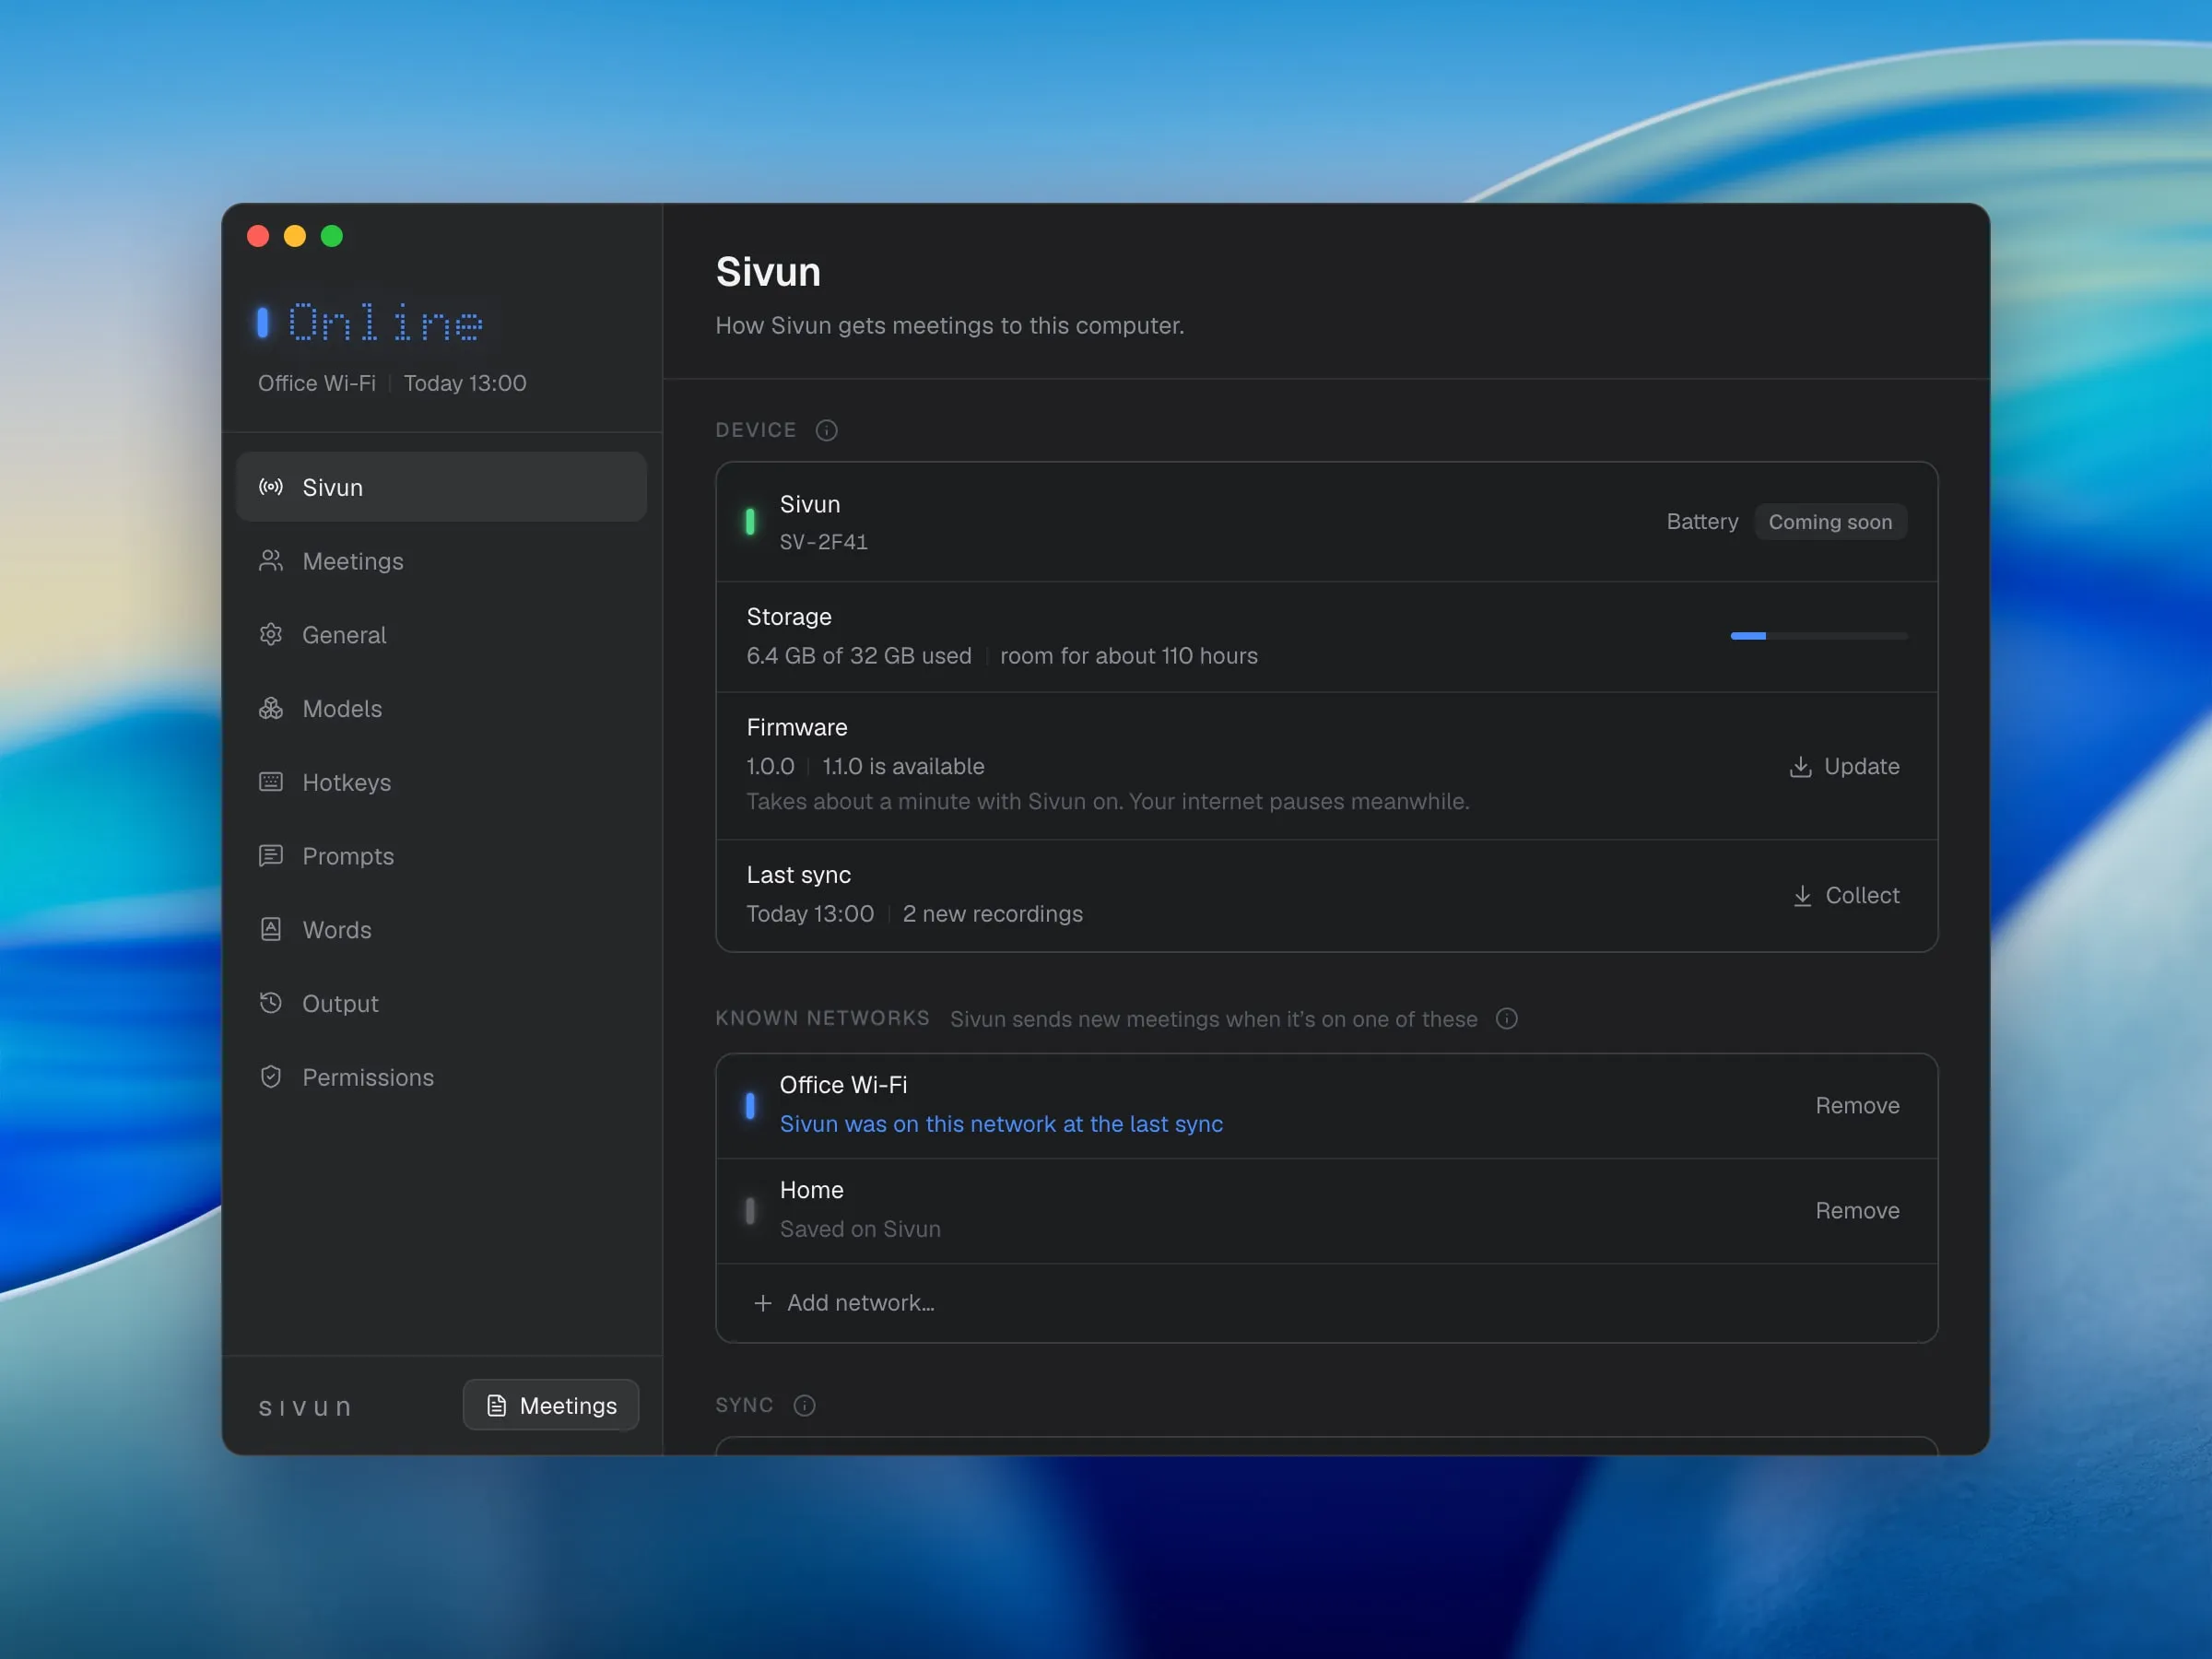Open the Permissions section
Image resolution: width=2212 pixels, height=1659 pixels.
tap(441, 1077)
